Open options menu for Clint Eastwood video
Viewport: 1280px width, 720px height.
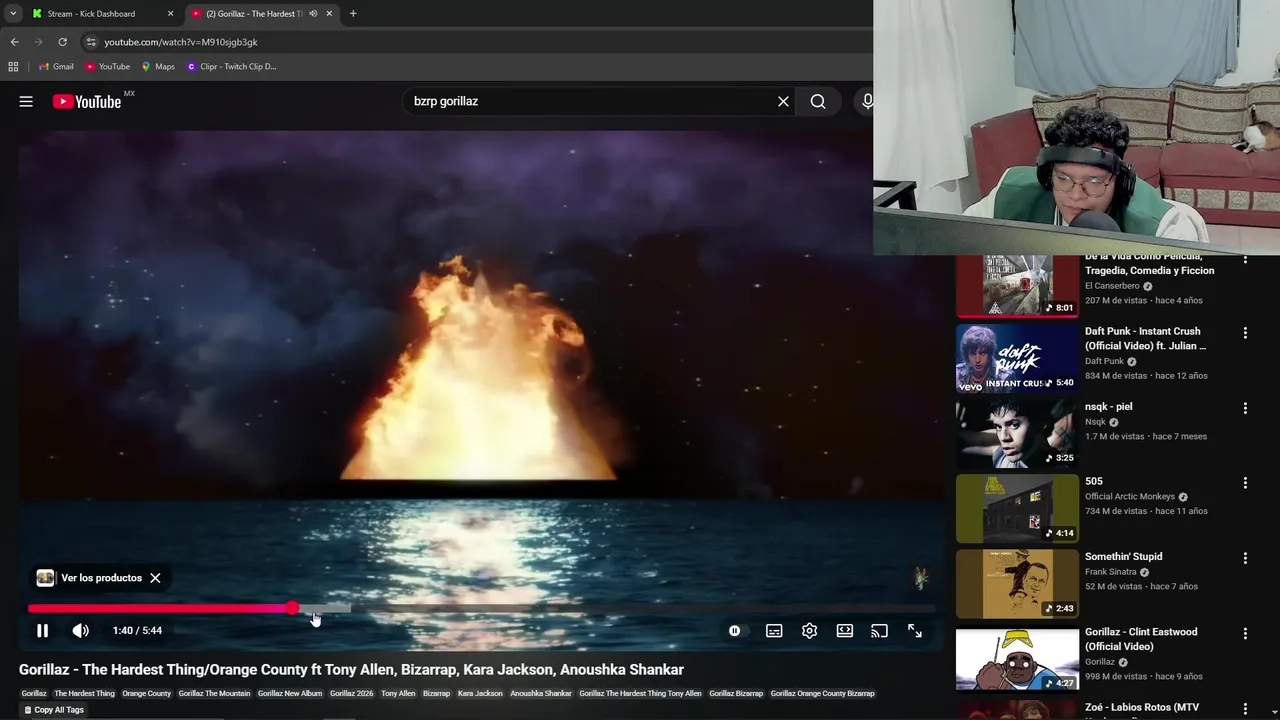[x=1245, y=633]
